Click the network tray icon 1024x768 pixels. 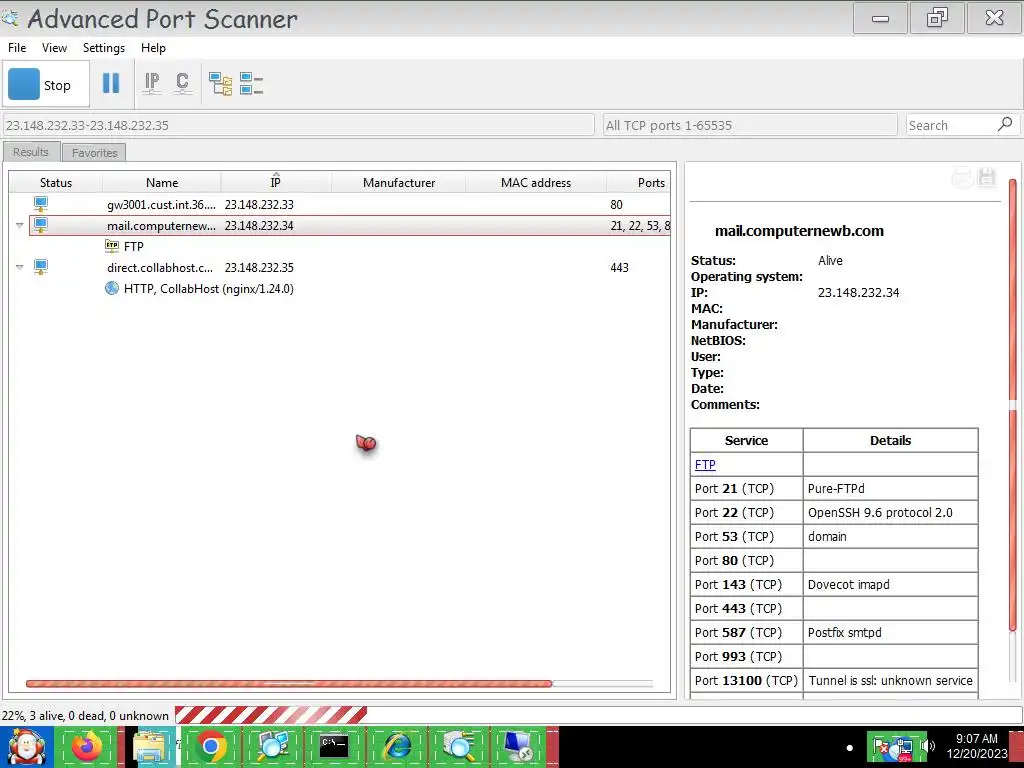coord(905,748)
